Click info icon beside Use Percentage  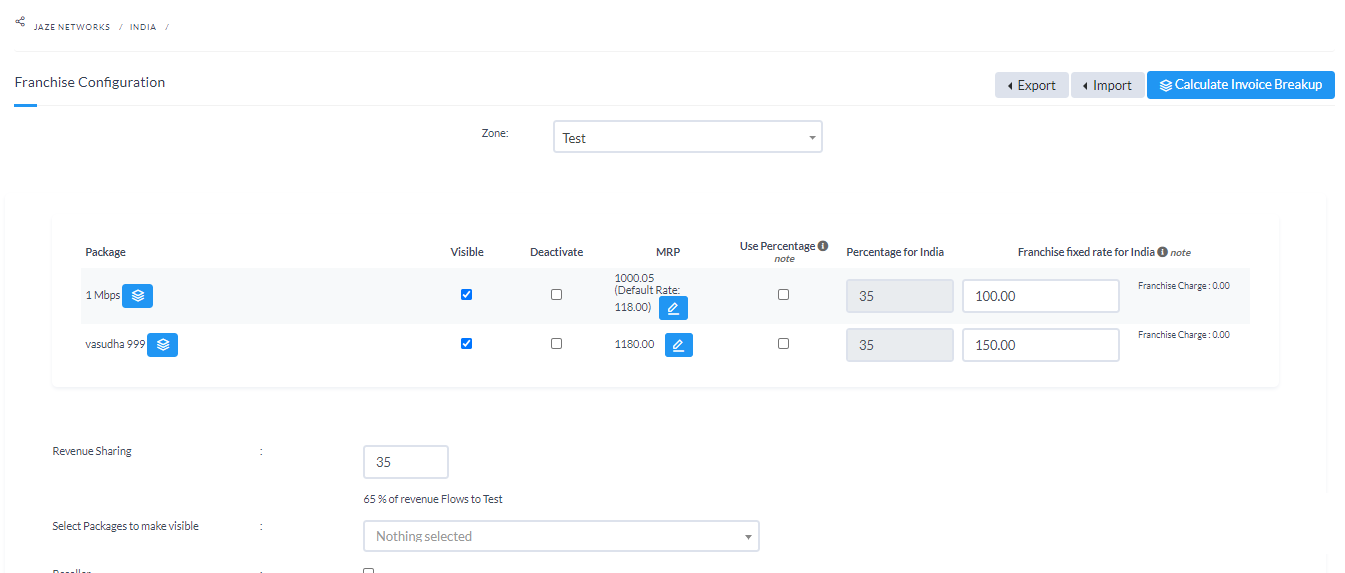(822, 246)
